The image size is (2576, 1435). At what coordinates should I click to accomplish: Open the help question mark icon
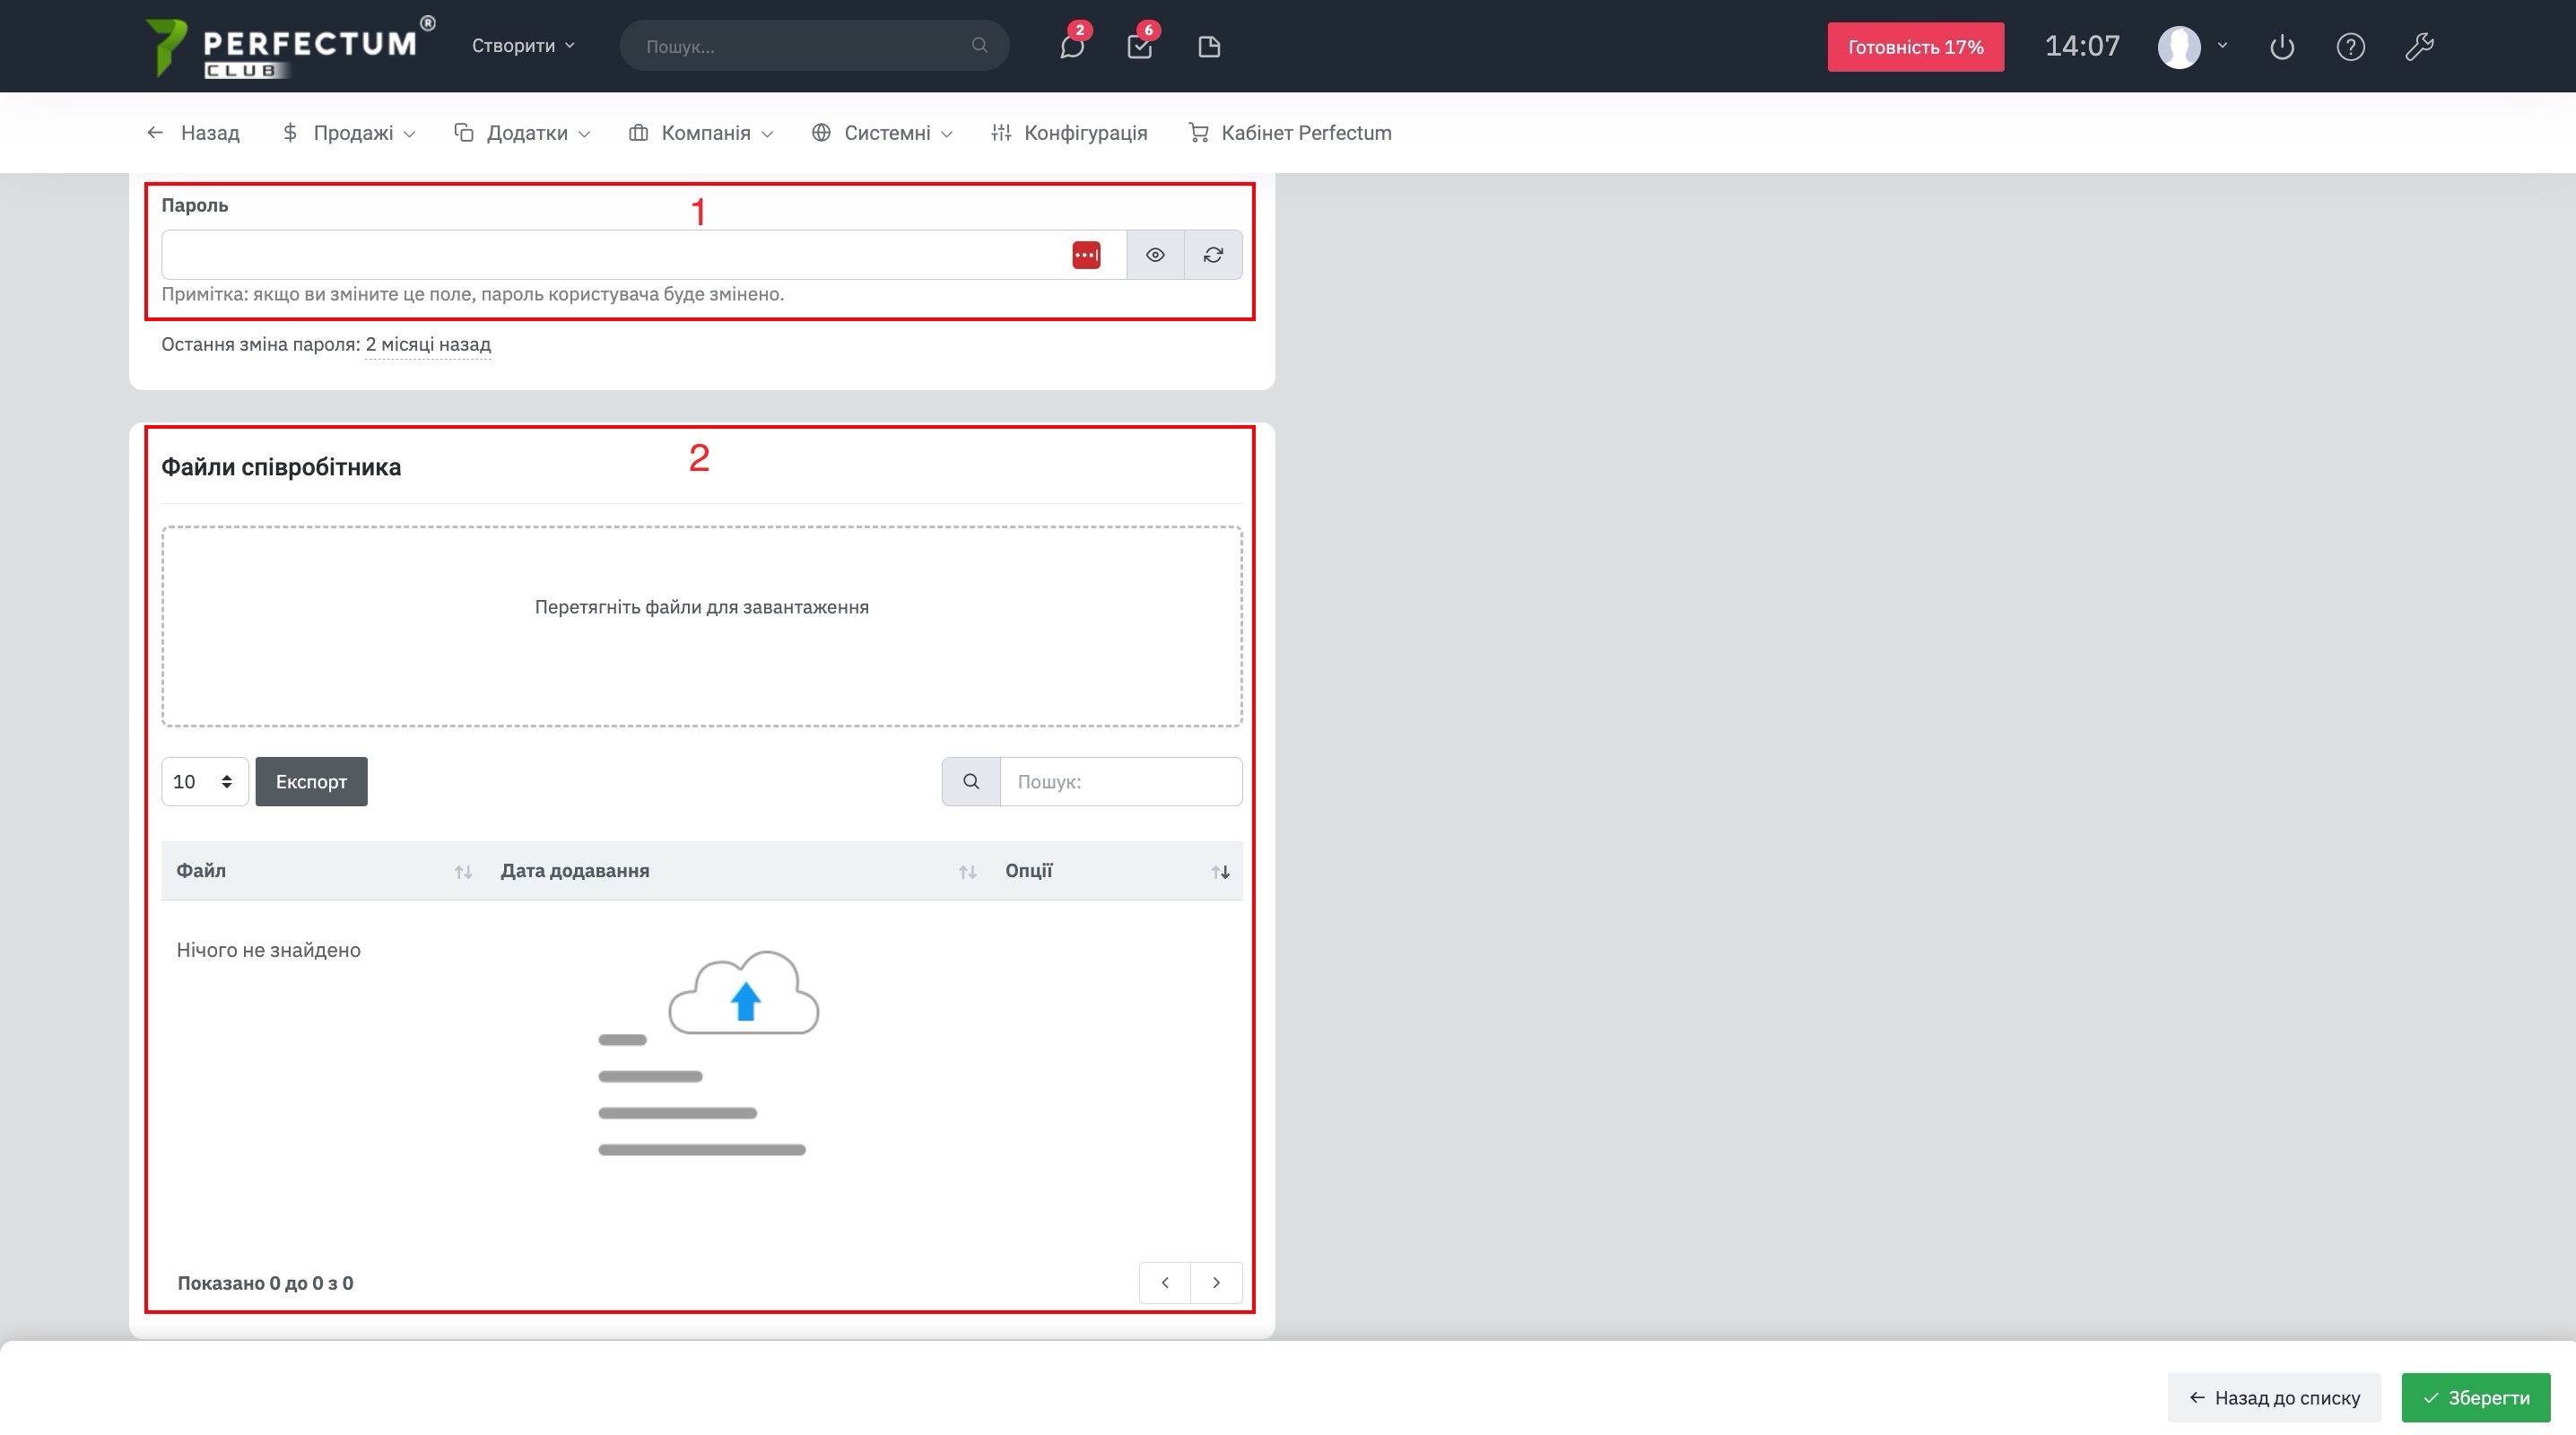coord(2350,47)
